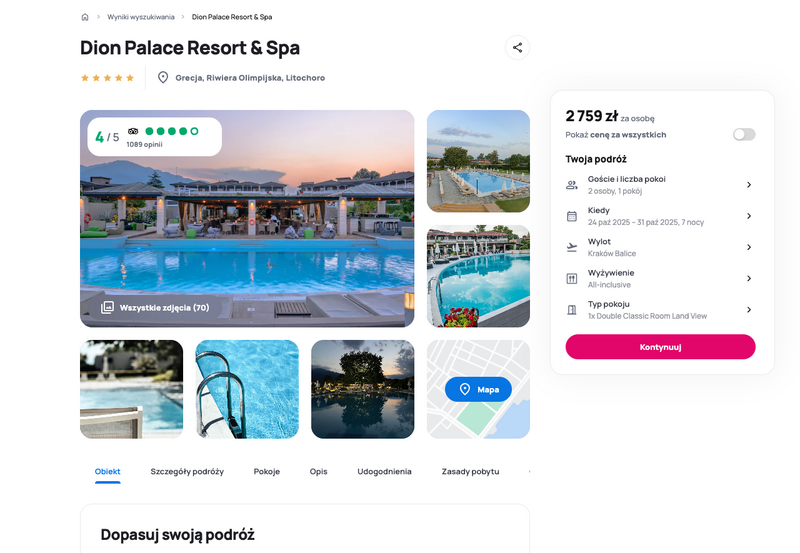Open the Mapa button on map
This screenshot has width=800, height=553.
478,389
